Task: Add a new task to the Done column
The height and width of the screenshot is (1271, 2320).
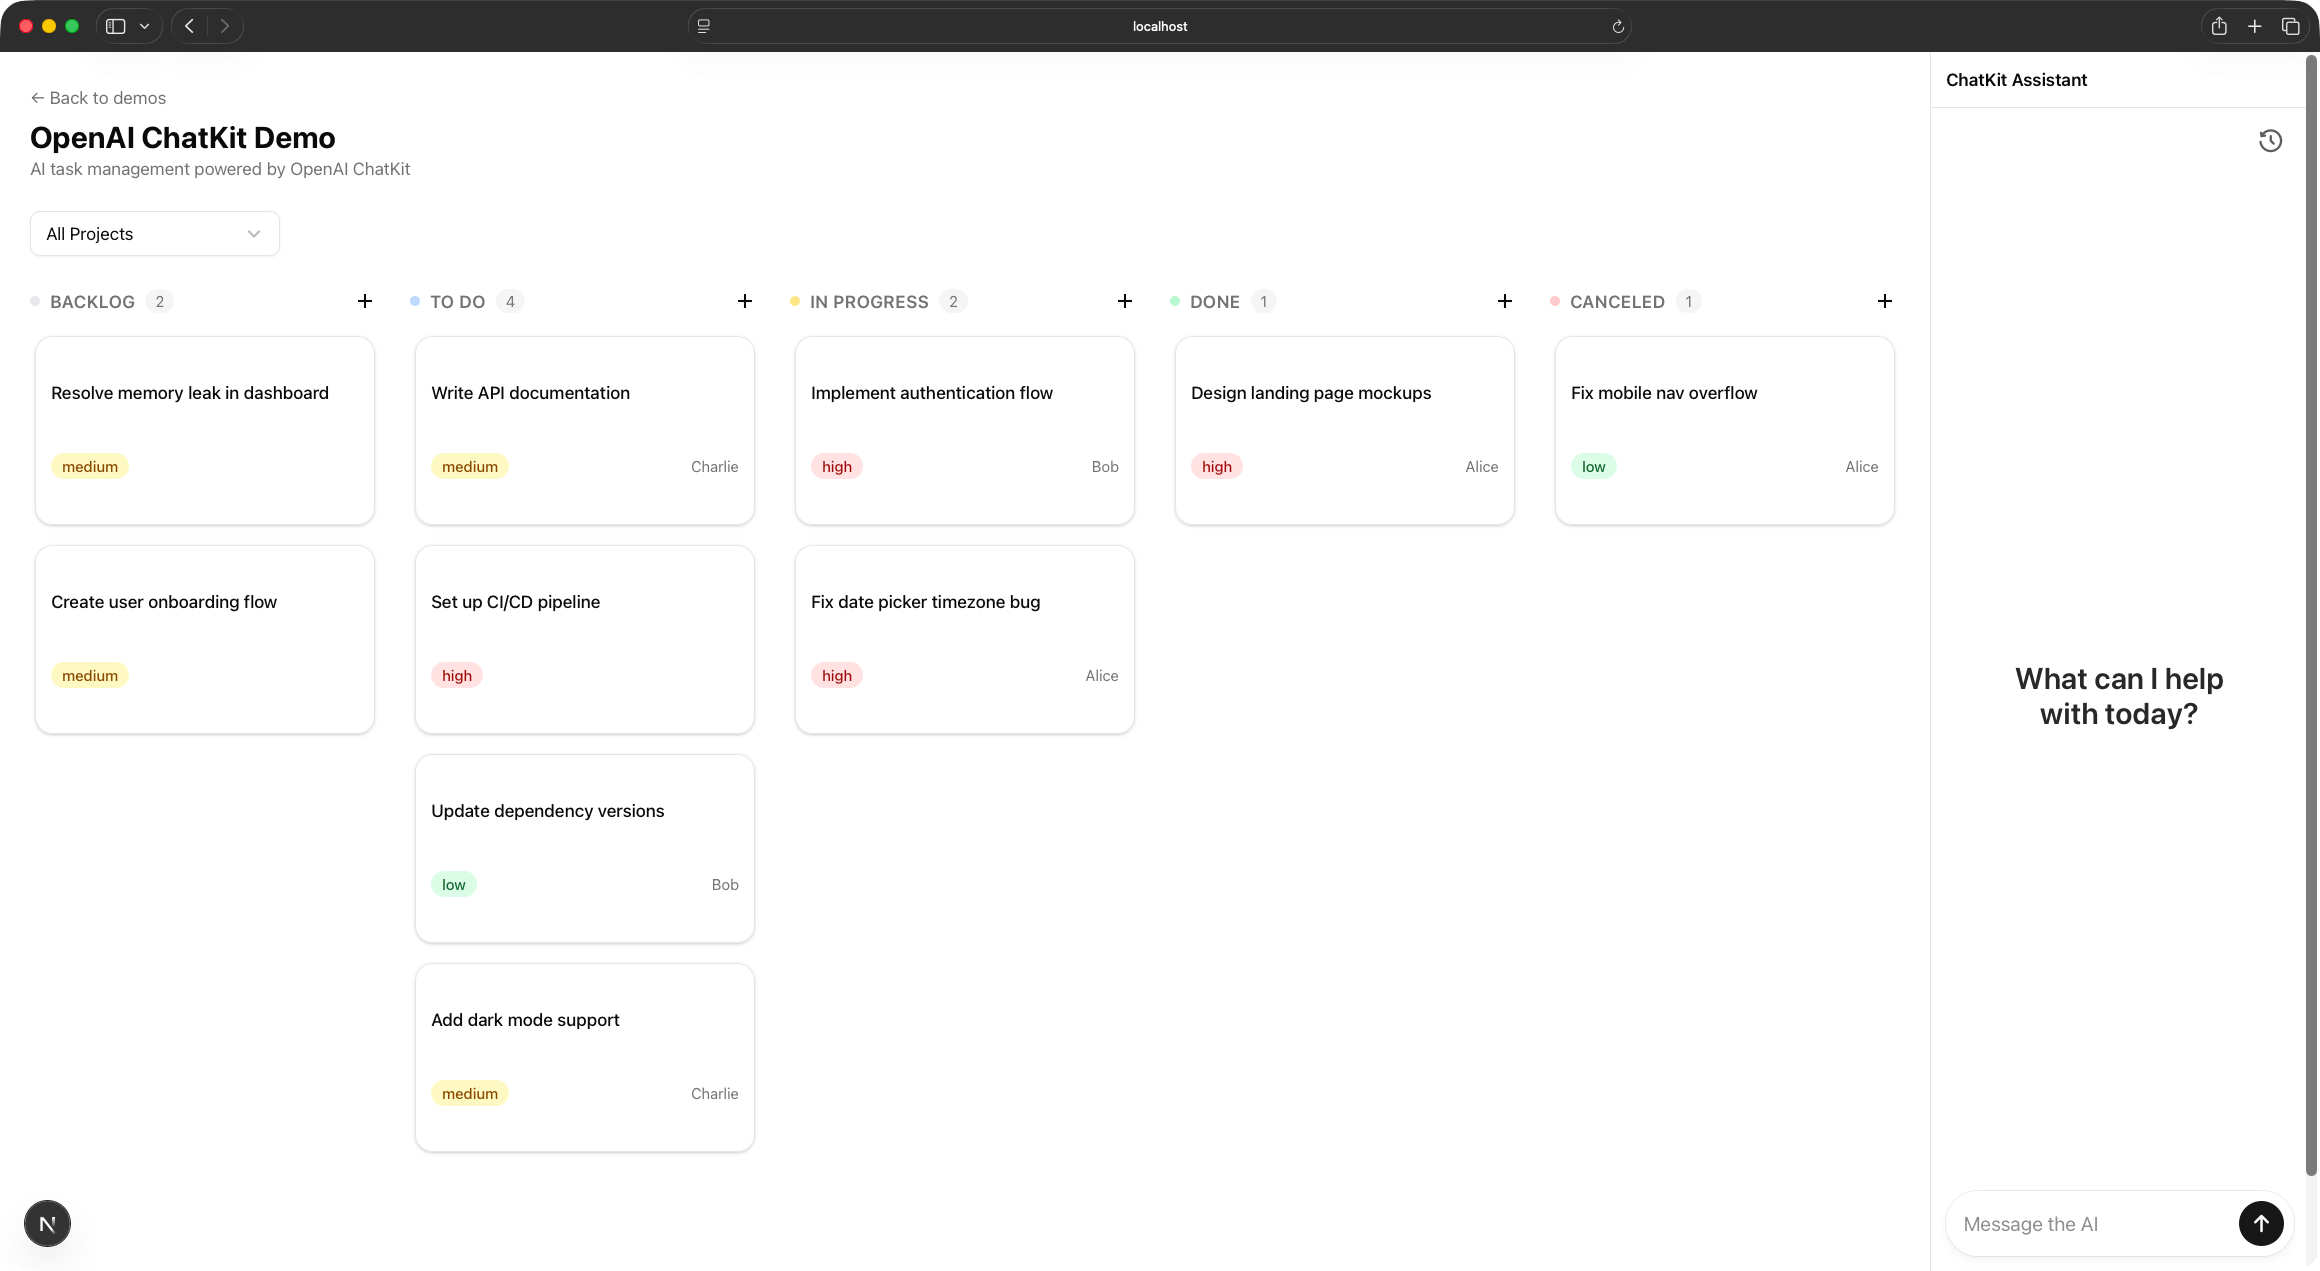Action: click(x=1505, y=301)
